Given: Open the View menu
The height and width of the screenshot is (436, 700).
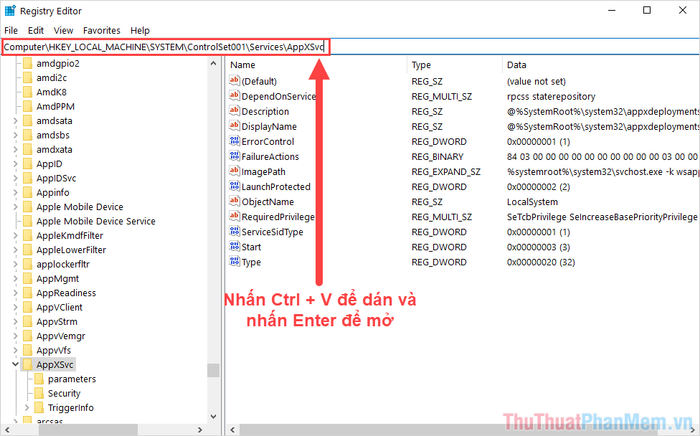Looking at the screenshot, I should (63, 30).
